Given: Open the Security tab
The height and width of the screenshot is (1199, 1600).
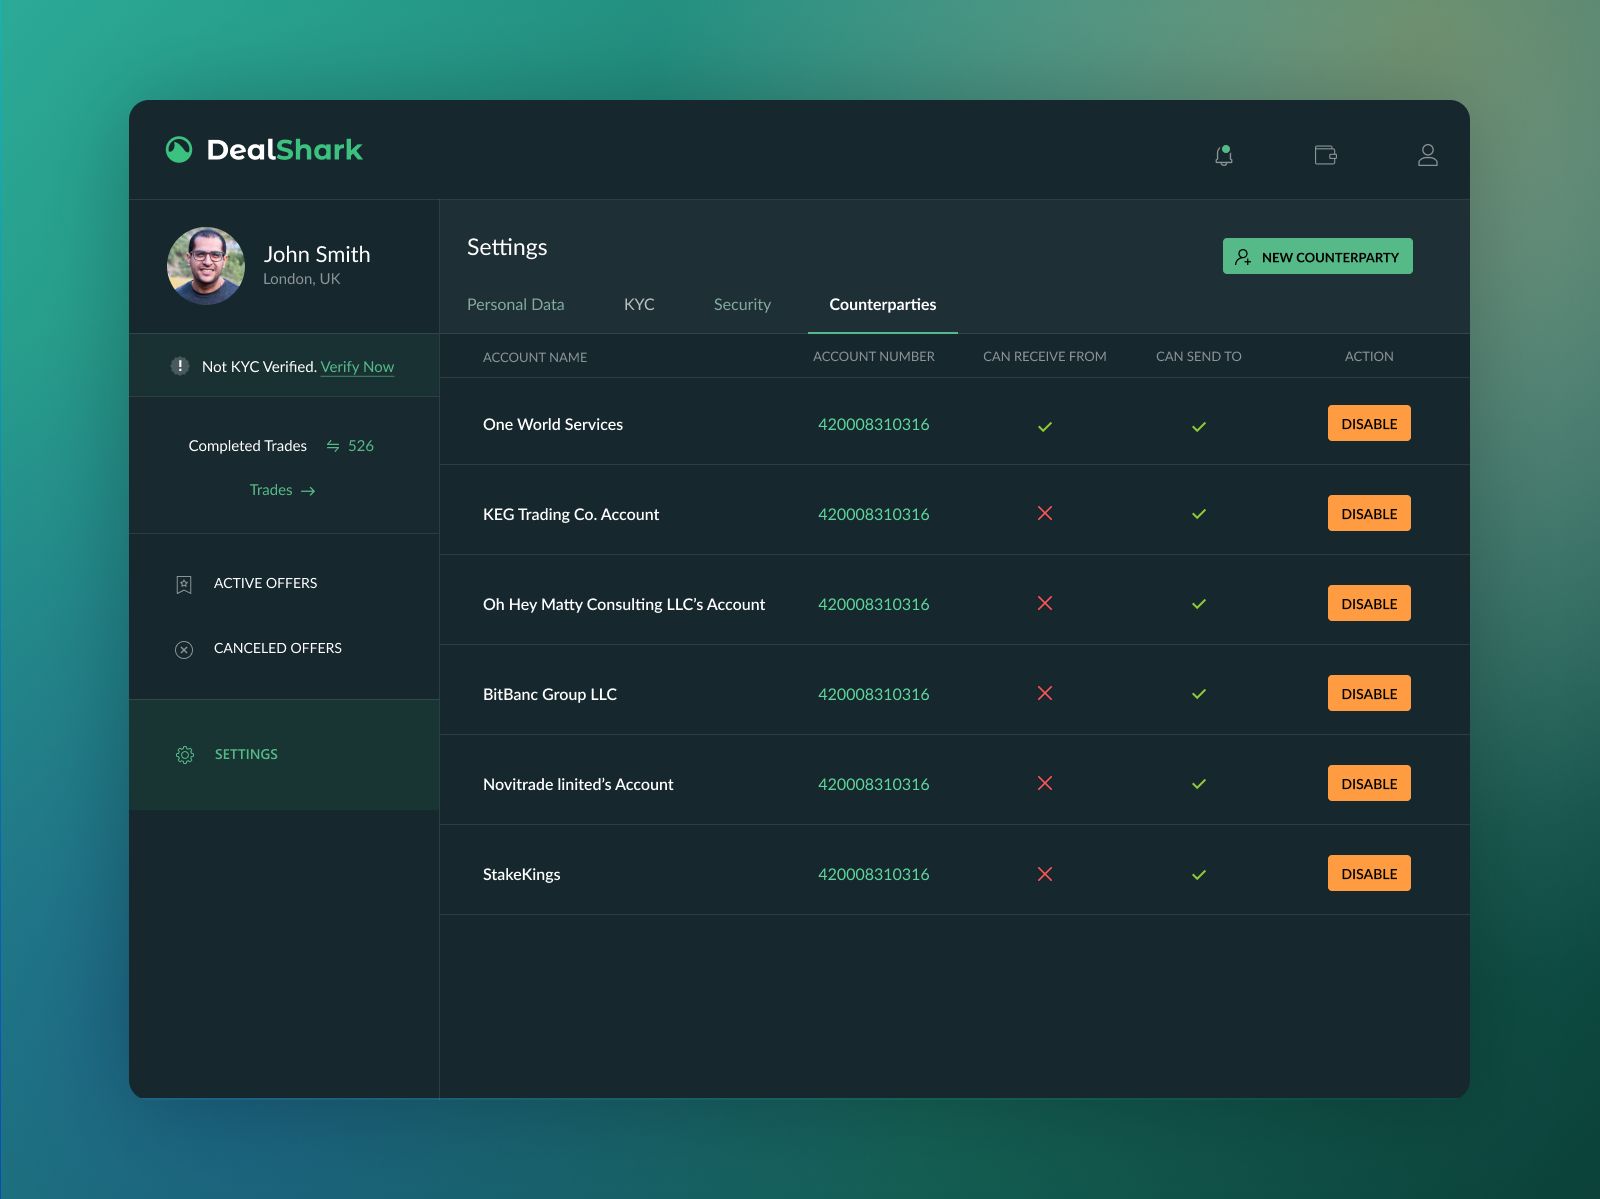Looking at the screenshot, I should click(x=742, y=304).
